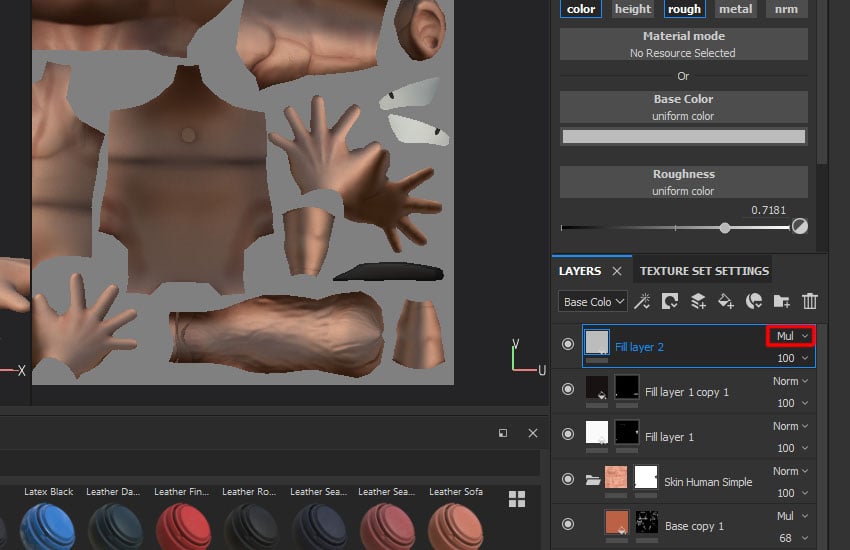This screenshot has height=550, width=850.
Task: Hide the Fill layer 2 layer
Action: (x=568, y=344)
